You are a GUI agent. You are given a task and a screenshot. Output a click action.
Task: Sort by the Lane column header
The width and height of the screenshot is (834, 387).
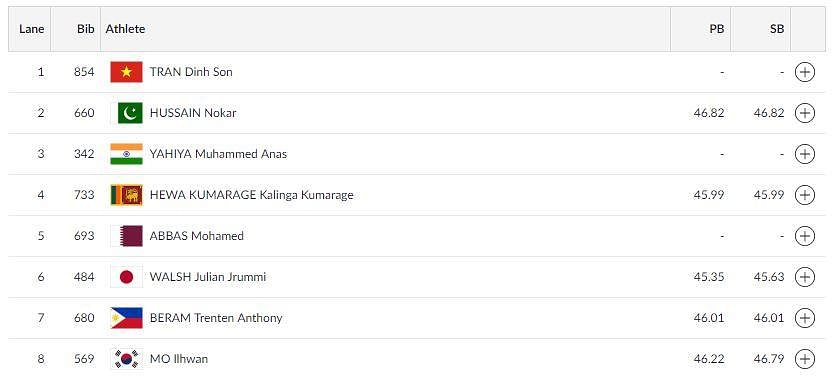point(29,29)
